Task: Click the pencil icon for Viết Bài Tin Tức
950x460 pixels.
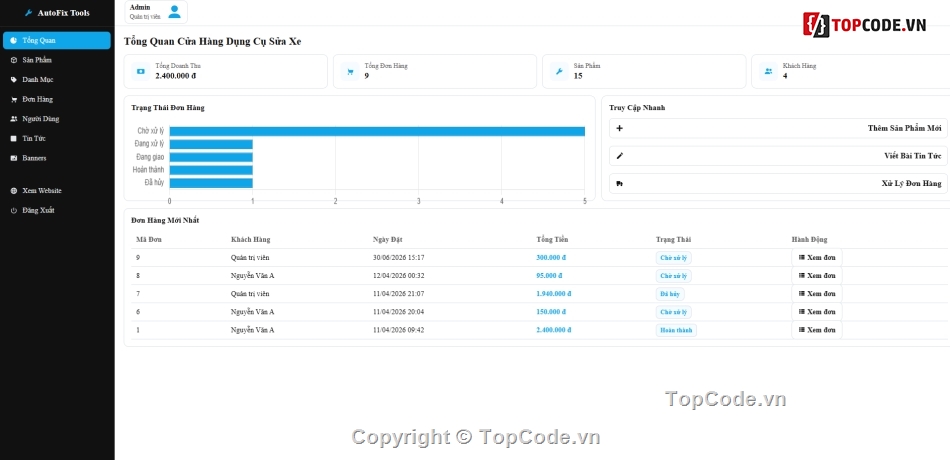Action: [619, 156]
